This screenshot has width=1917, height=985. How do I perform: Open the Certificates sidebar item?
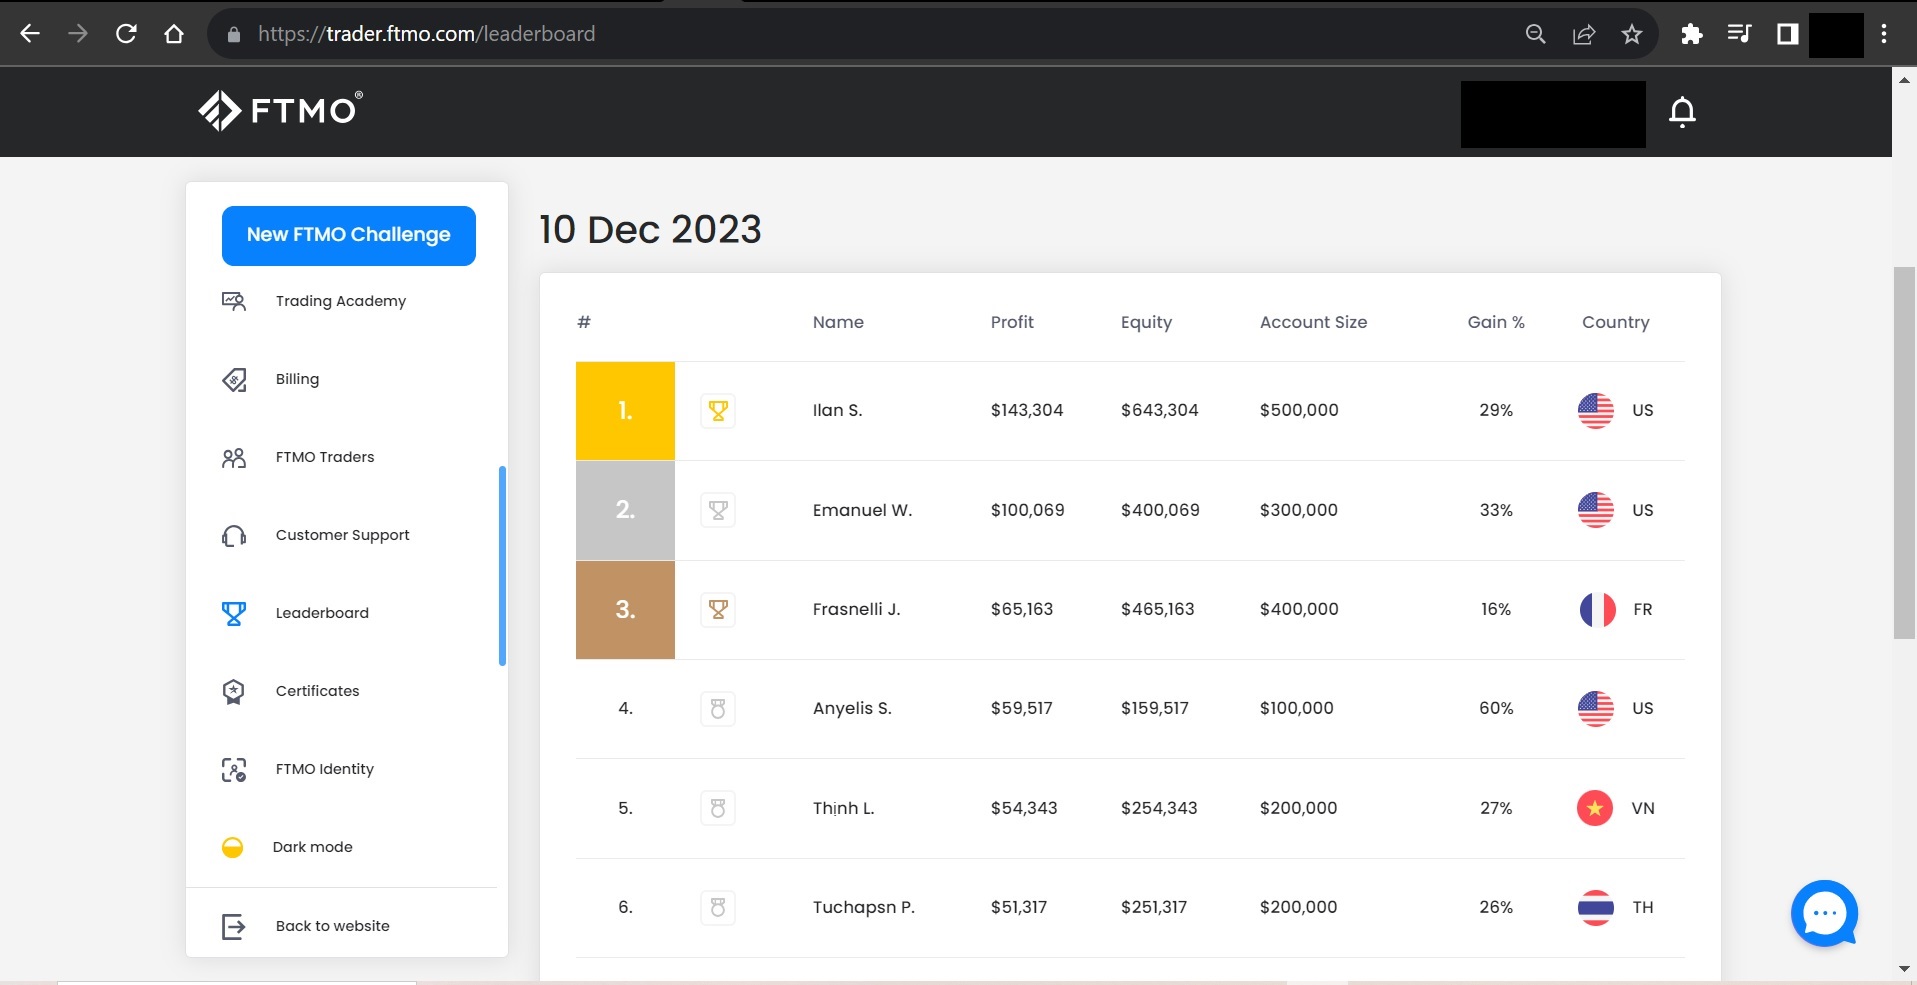317,691
